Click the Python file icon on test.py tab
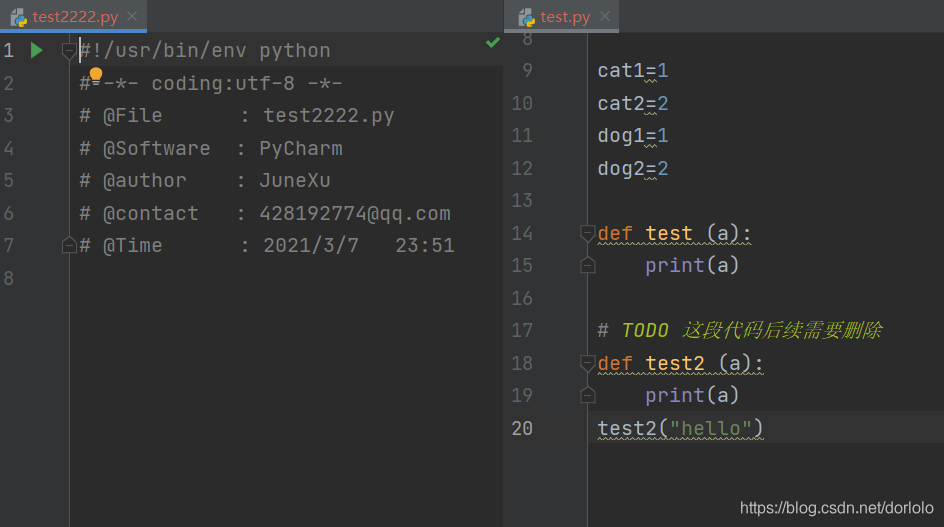 527,17
